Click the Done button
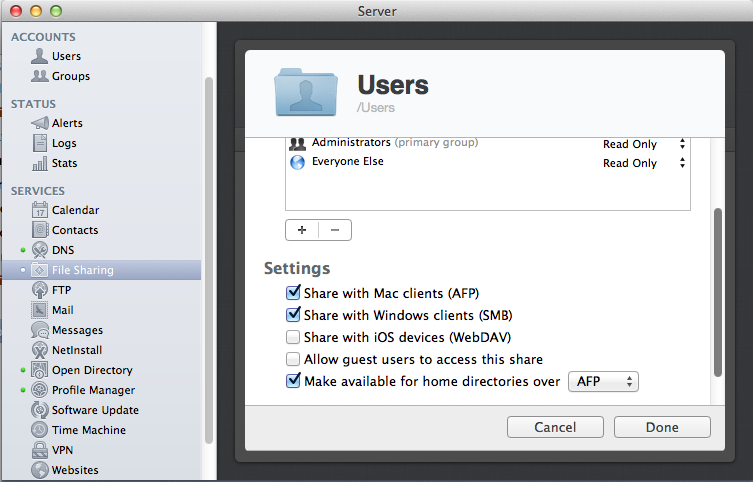Screen dimensions: 753x482 click(x=662, y=427)
